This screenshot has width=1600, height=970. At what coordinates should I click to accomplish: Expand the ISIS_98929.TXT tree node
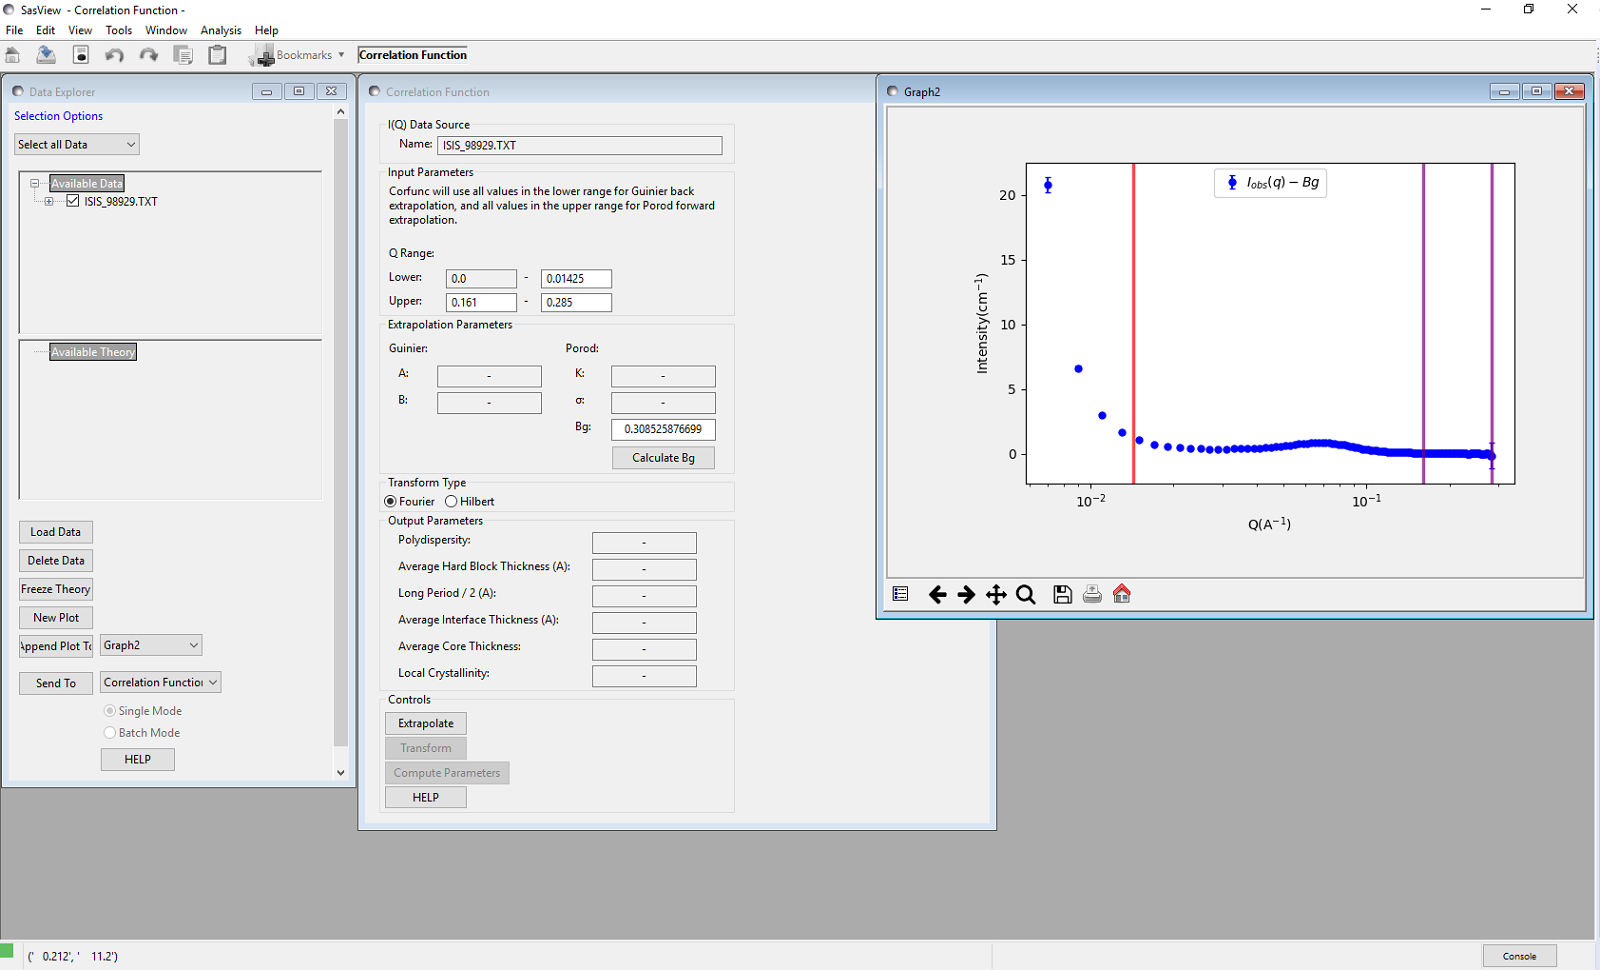(x=49, y=202)
